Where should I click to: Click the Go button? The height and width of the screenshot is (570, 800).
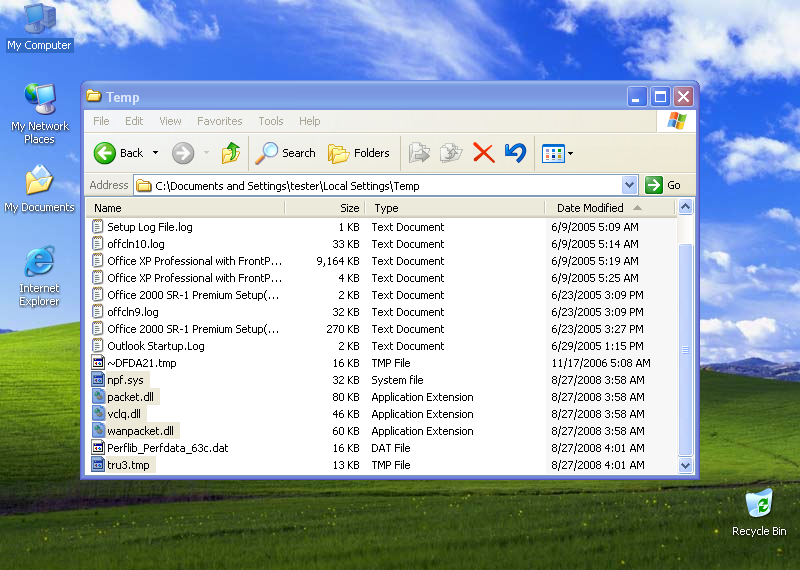[x=663, y=185]
